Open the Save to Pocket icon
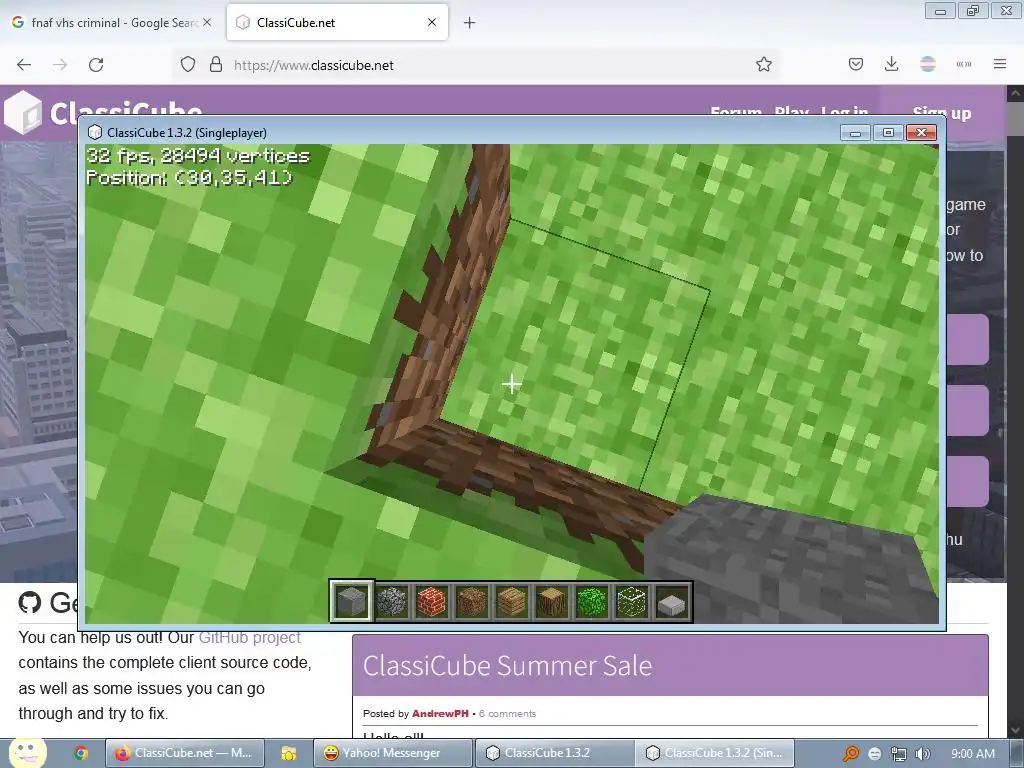Image resolution: width=1024 pixels, height=768 pixels. pos(856,64)
